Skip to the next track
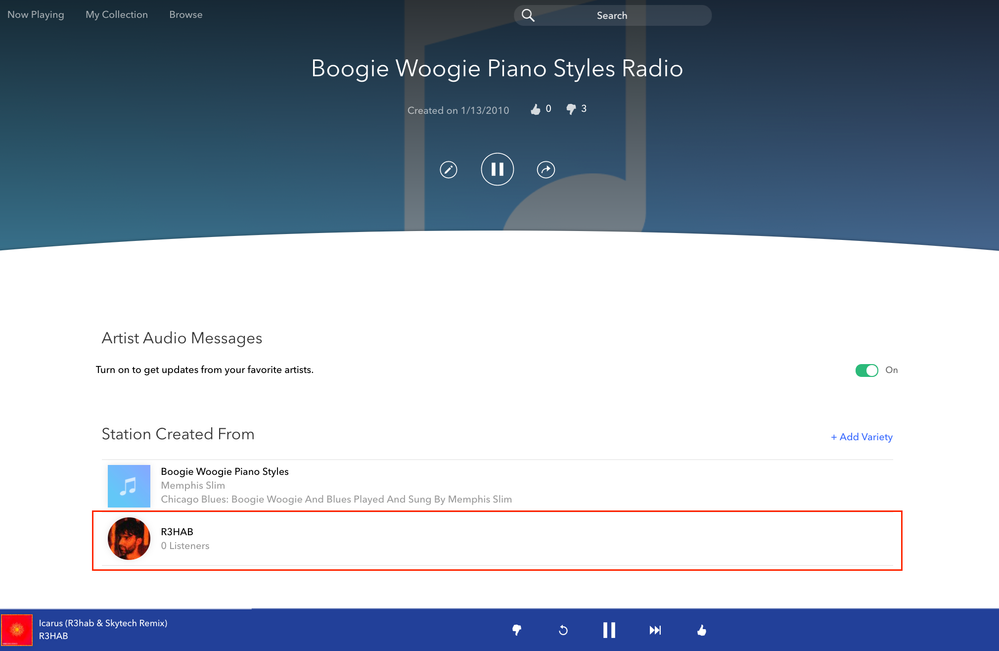999x651 pixels. [x=655, y=630]
